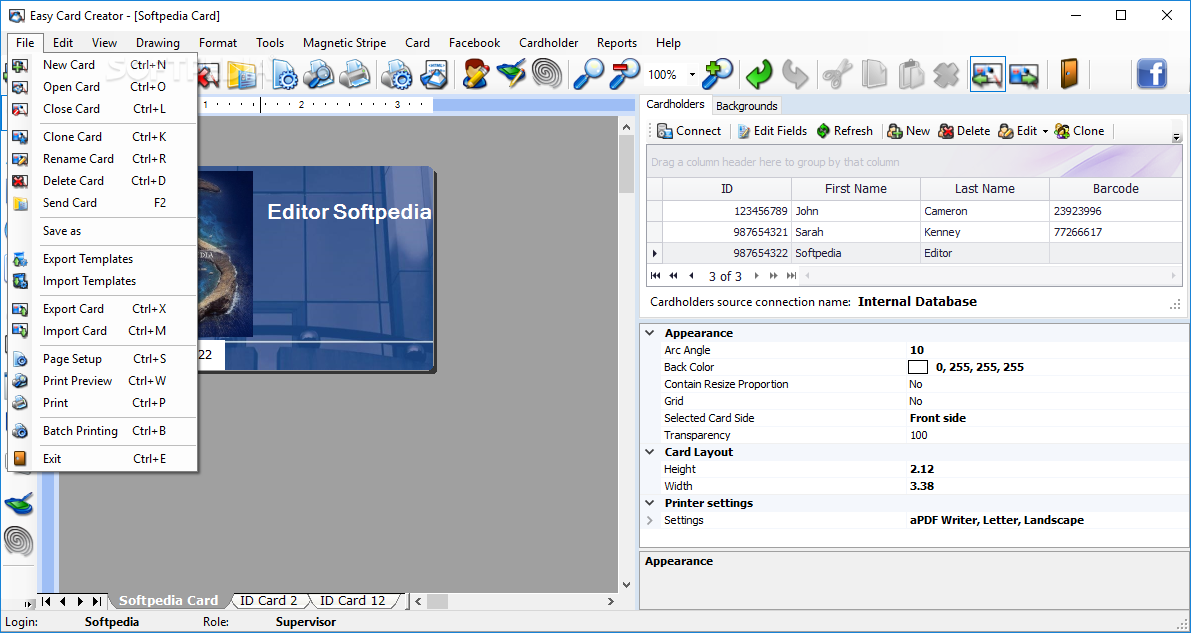Open the 100% zoom level dropdown arrow
This screenshot has height=633, width=1191.
pos(692,74)
